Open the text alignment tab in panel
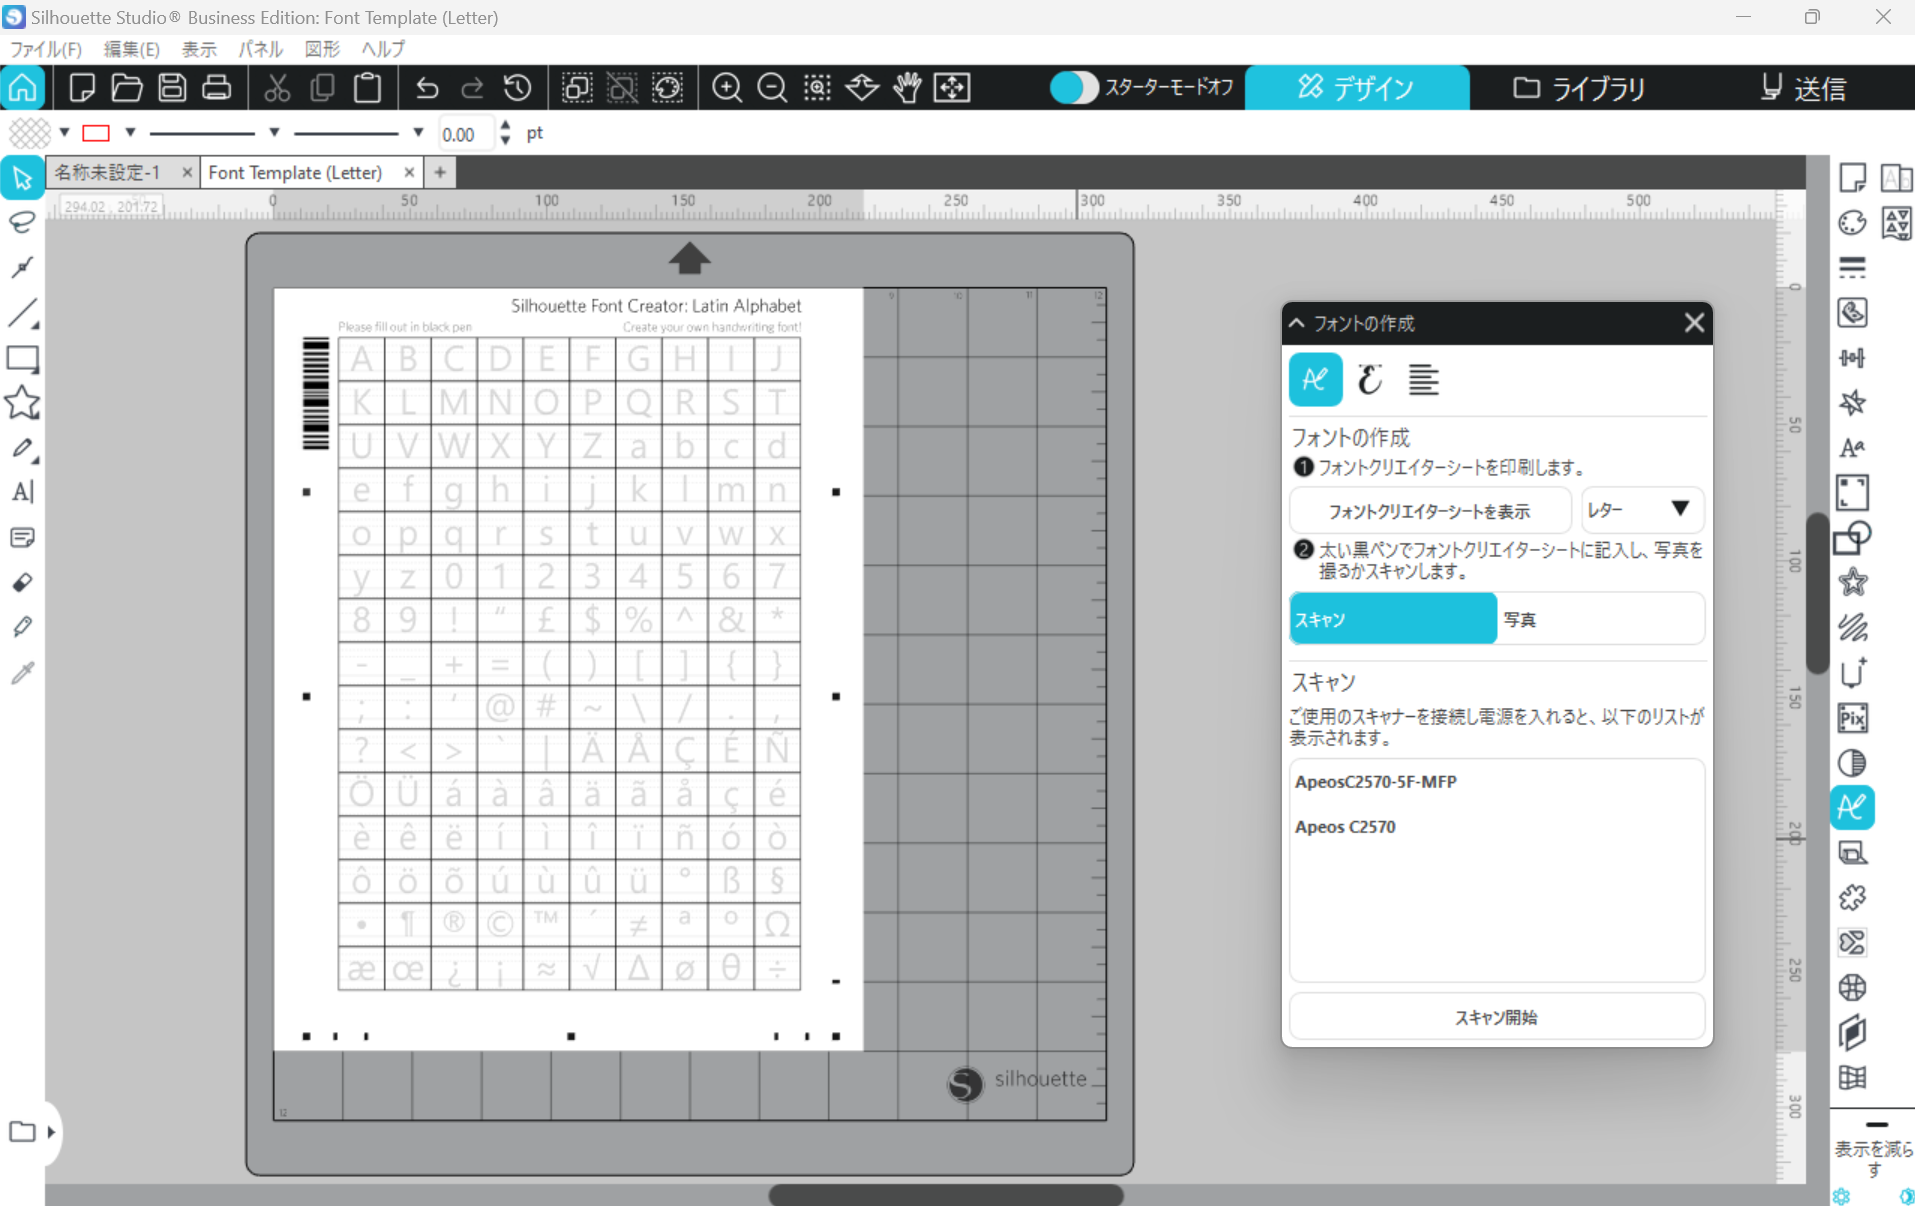 point(1424,380)
